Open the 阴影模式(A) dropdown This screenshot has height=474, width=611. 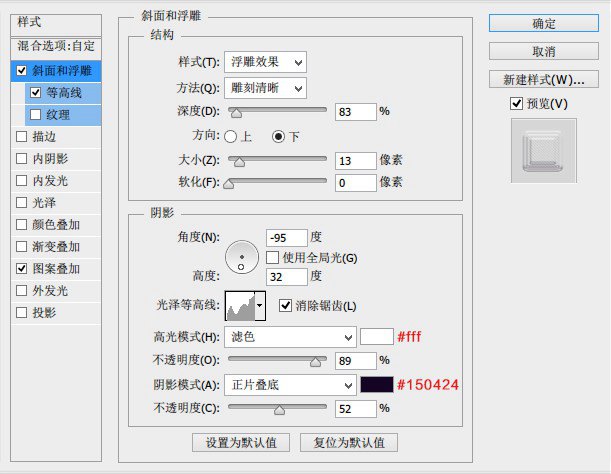290,385
